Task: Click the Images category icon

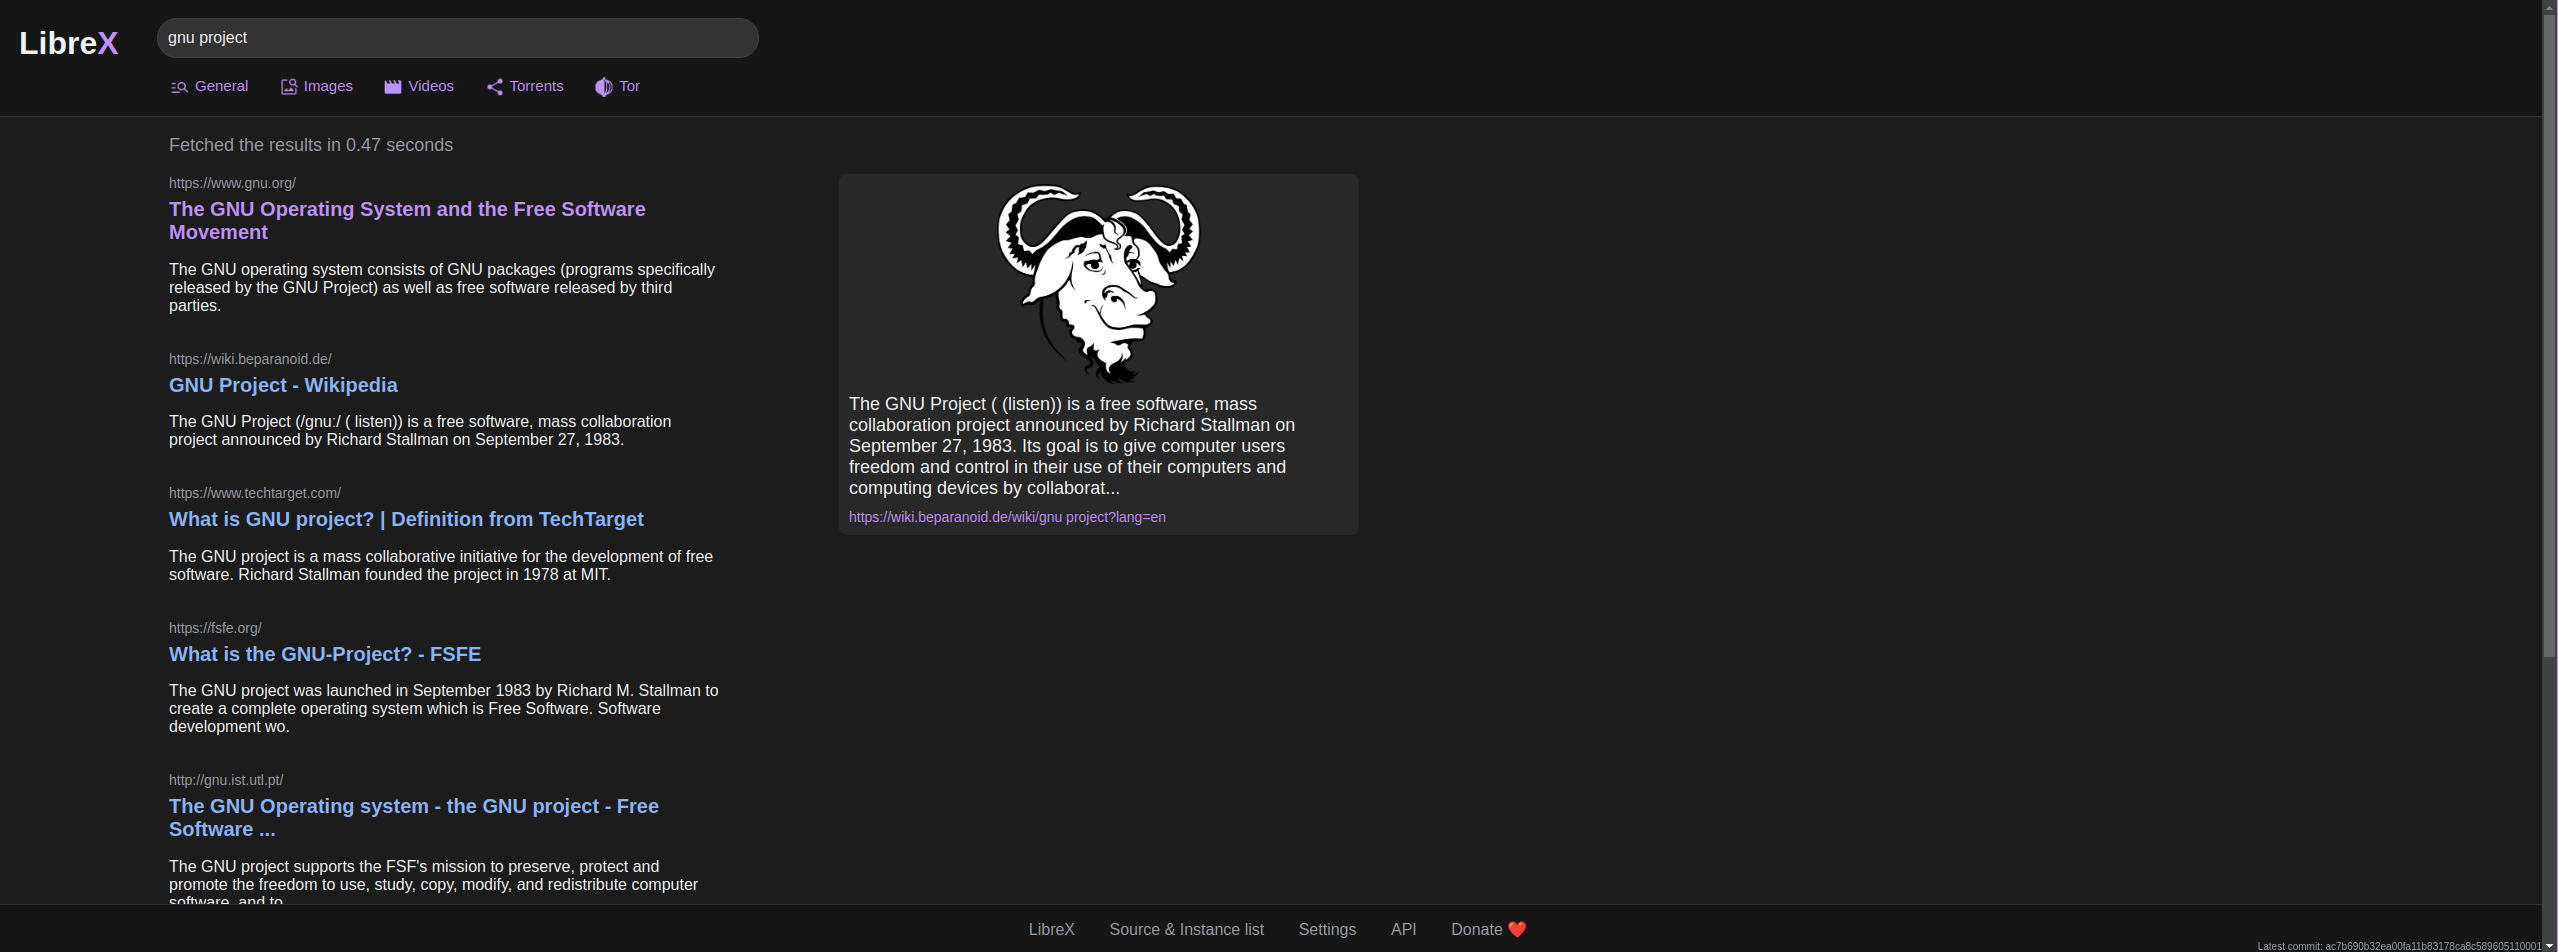Action: (x=289, y=87)
